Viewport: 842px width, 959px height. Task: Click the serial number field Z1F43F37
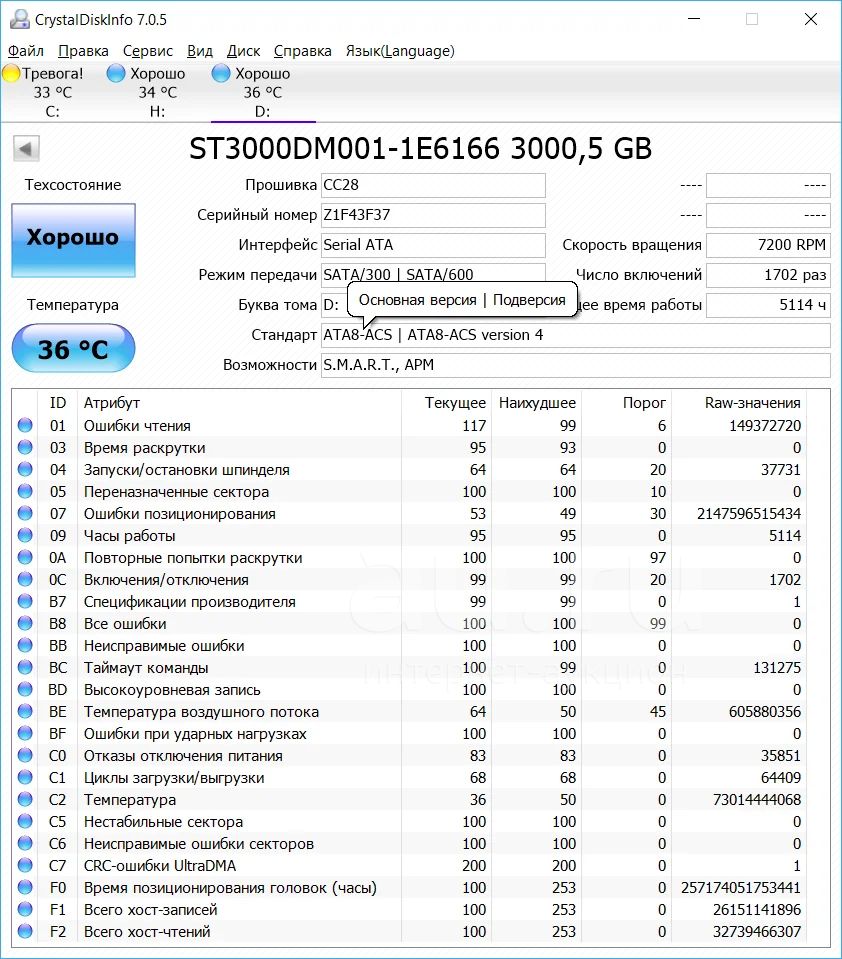433,215
